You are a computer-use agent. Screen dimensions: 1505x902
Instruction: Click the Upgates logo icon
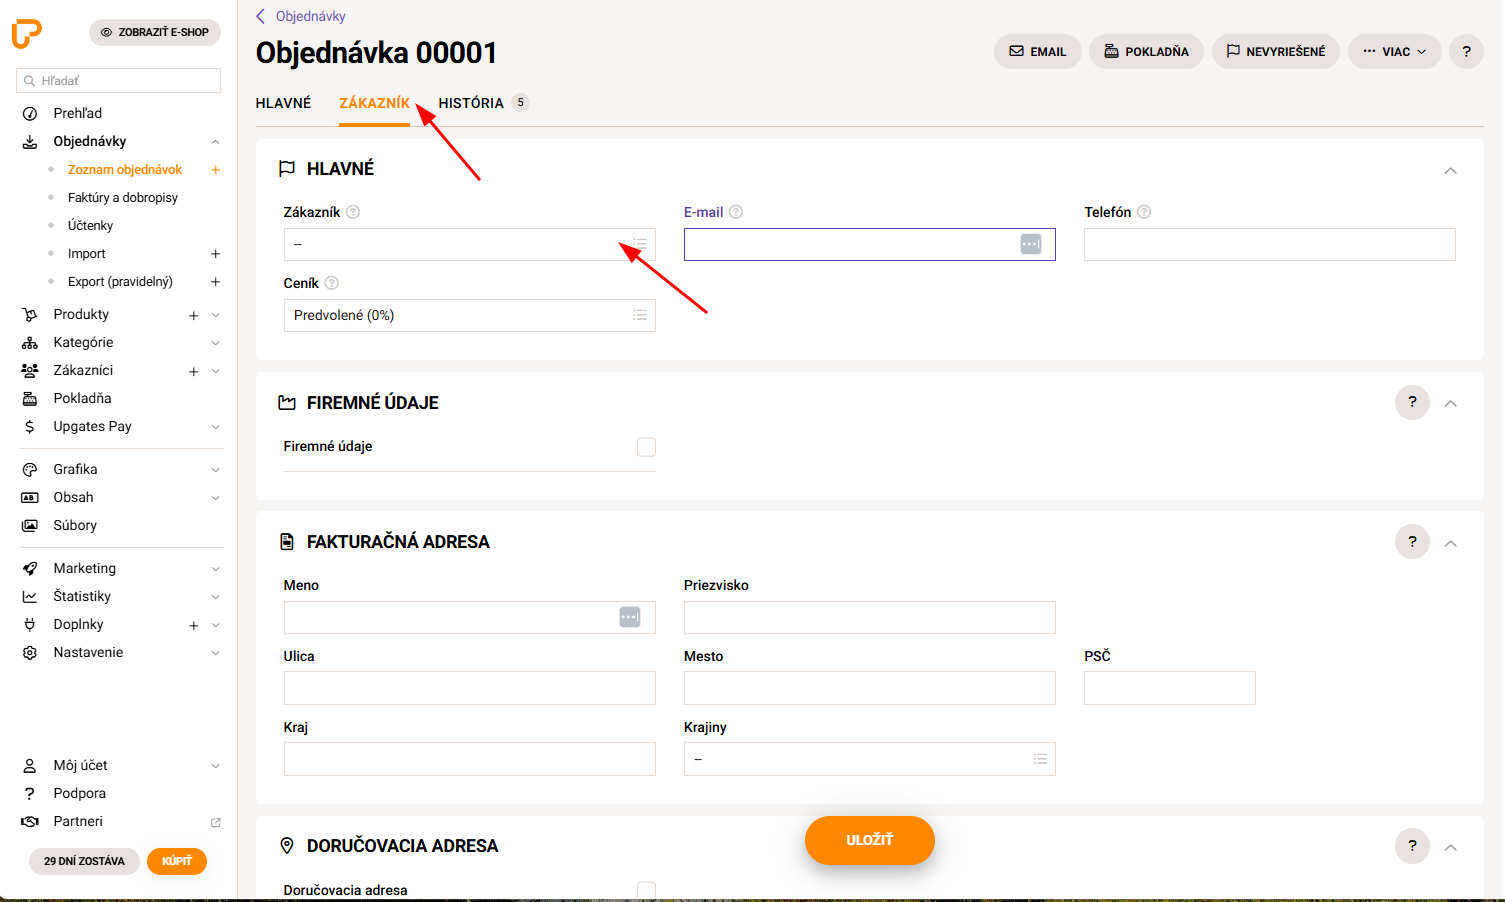tap(27, 33)
